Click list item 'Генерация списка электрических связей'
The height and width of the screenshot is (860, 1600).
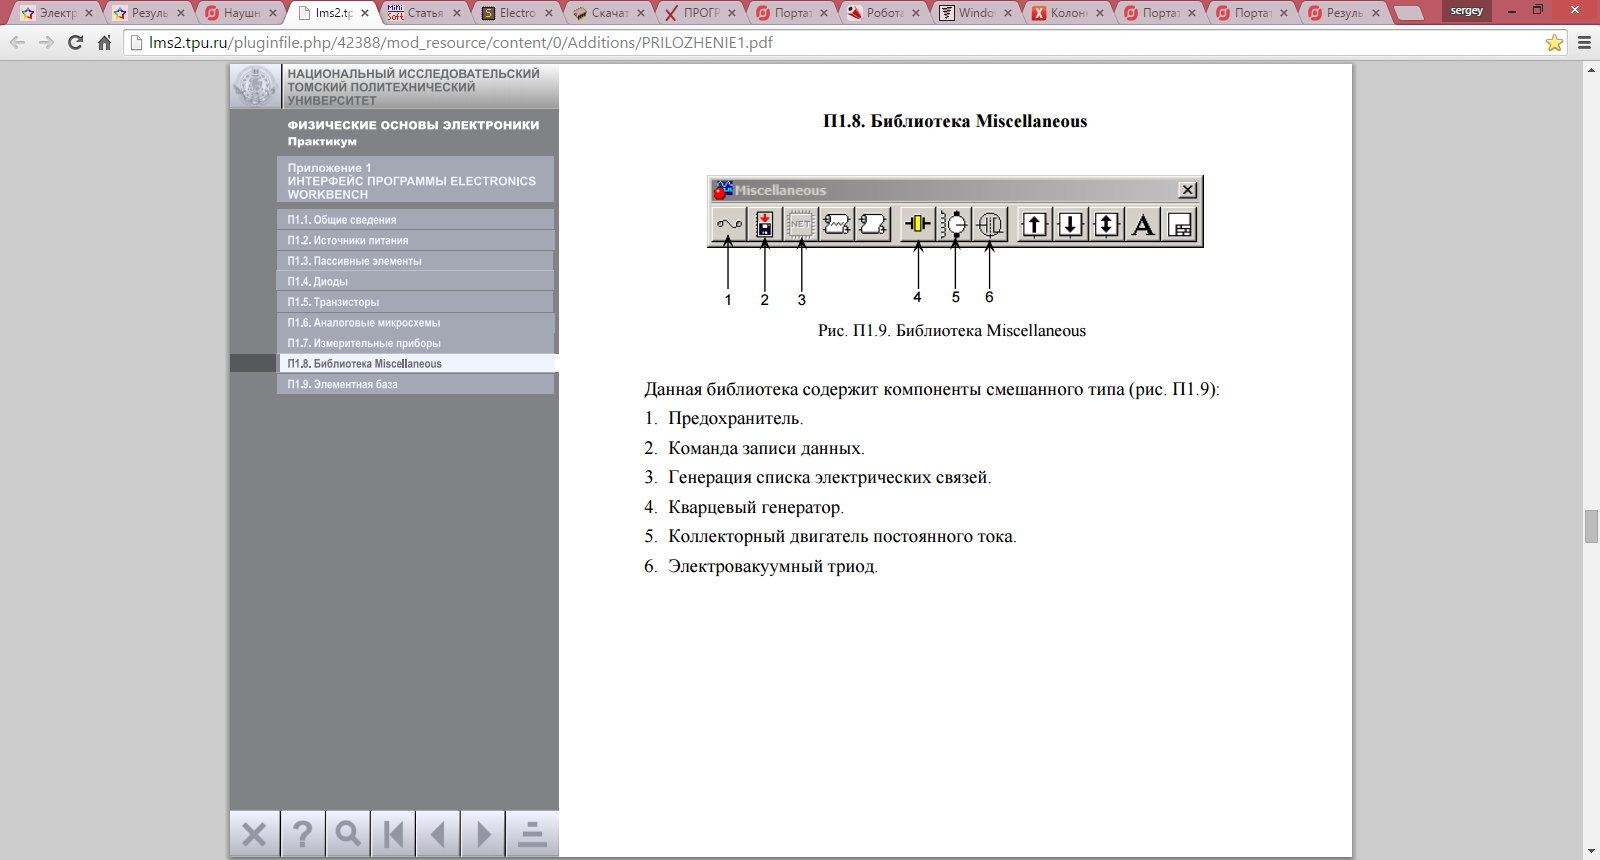pos(829,477)
